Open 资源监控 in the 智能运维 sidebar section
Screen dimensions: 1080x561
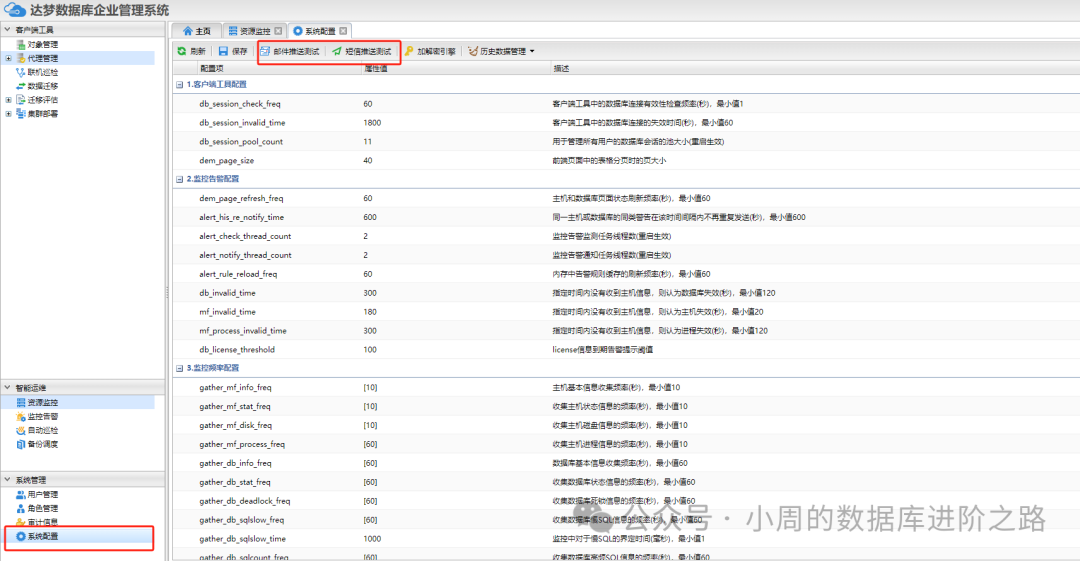coord(43,402)
